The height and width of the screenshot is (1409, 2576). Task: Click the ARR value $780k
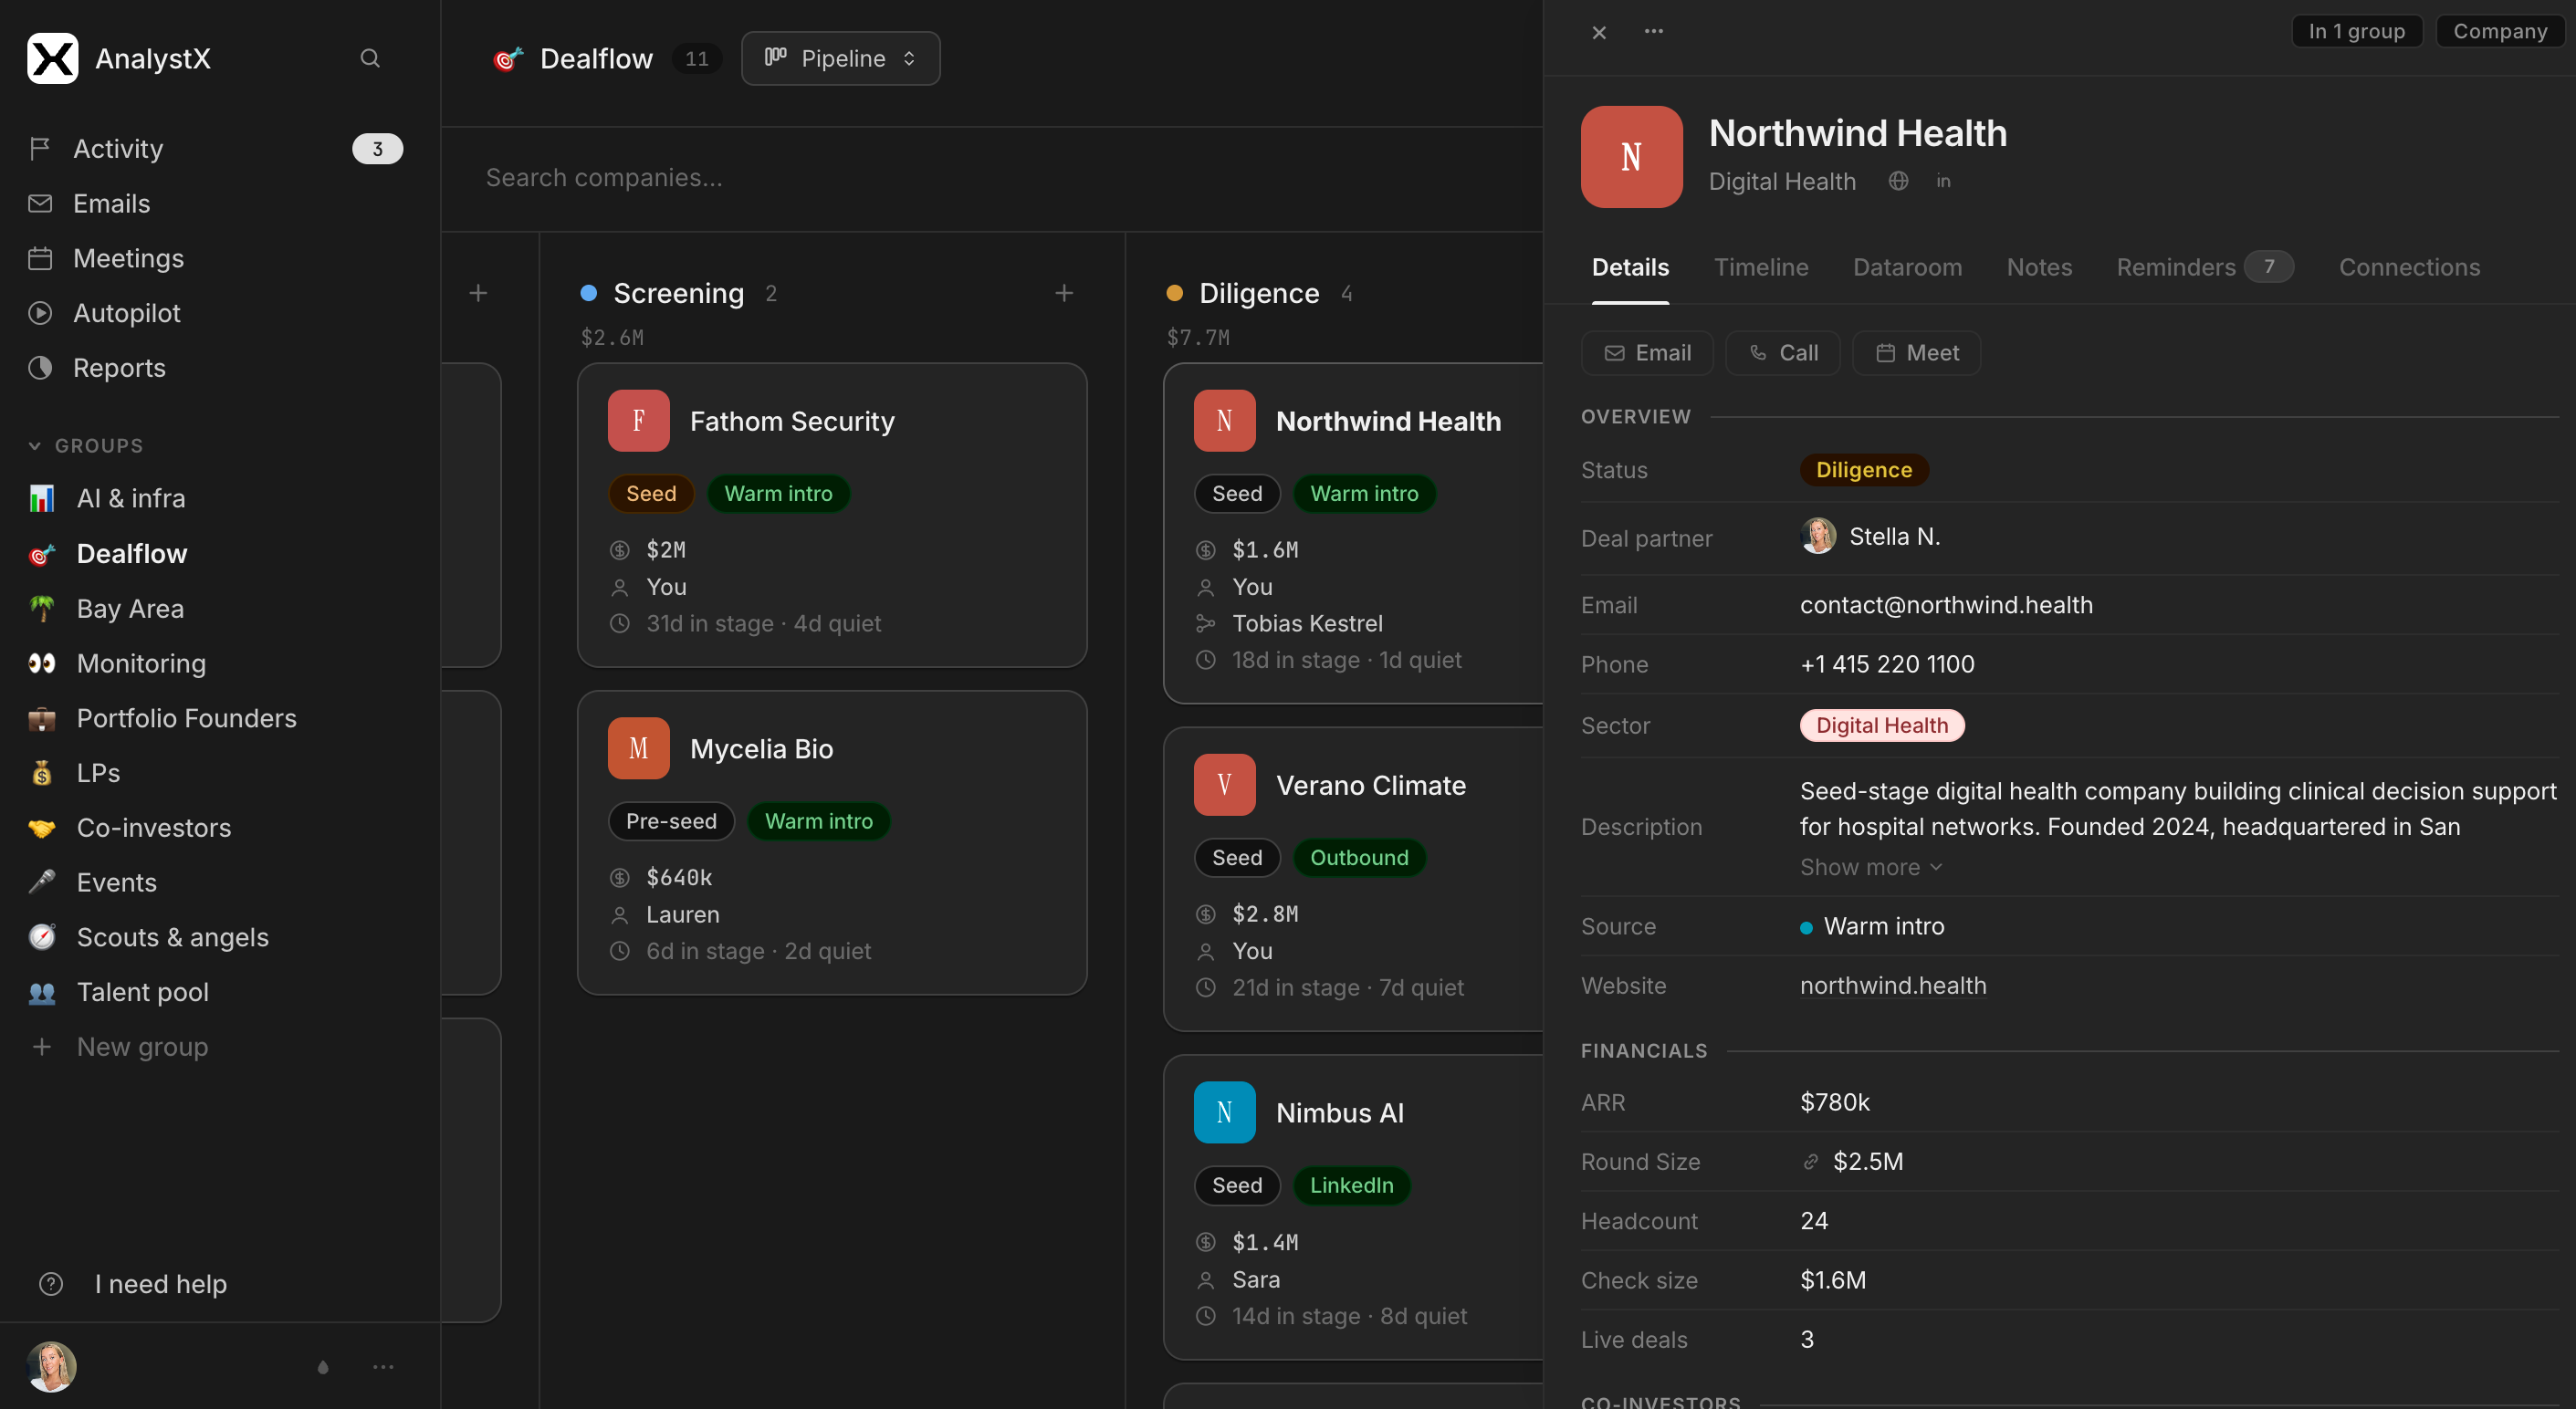pyautogui.click(x=1835, y=1102)
